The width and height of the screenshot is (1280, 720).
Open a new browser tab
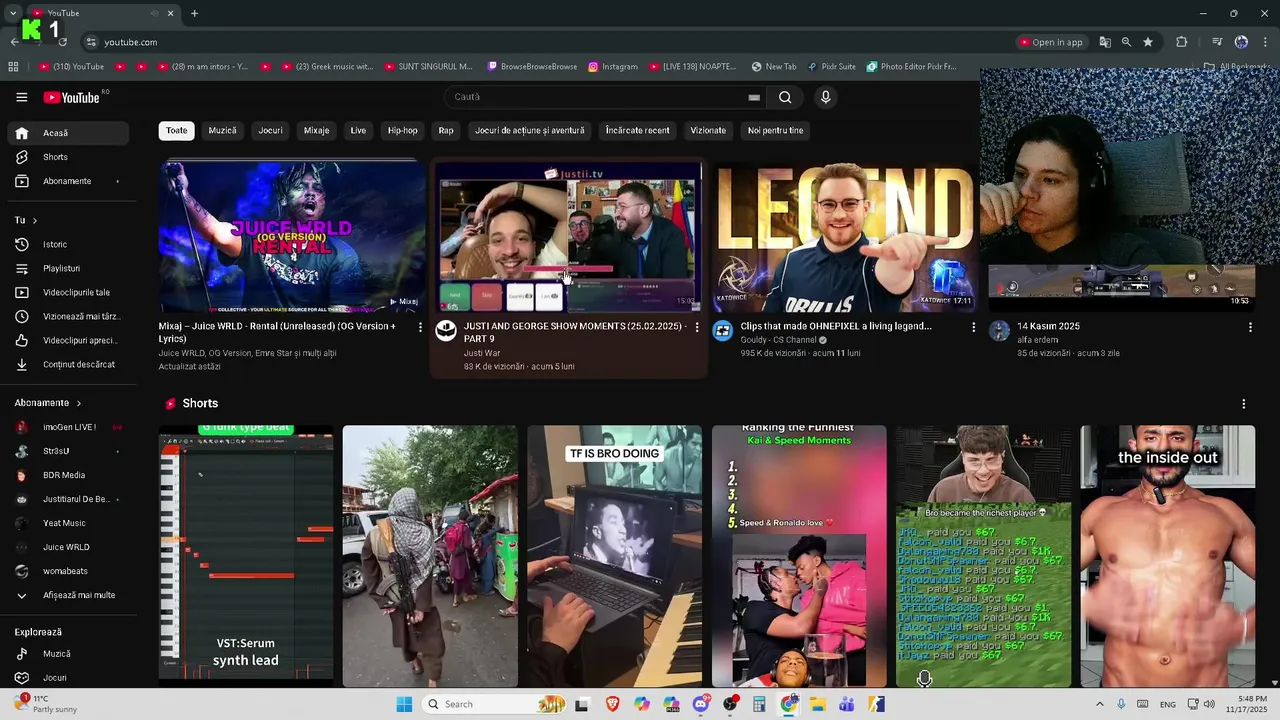[194, 13]
